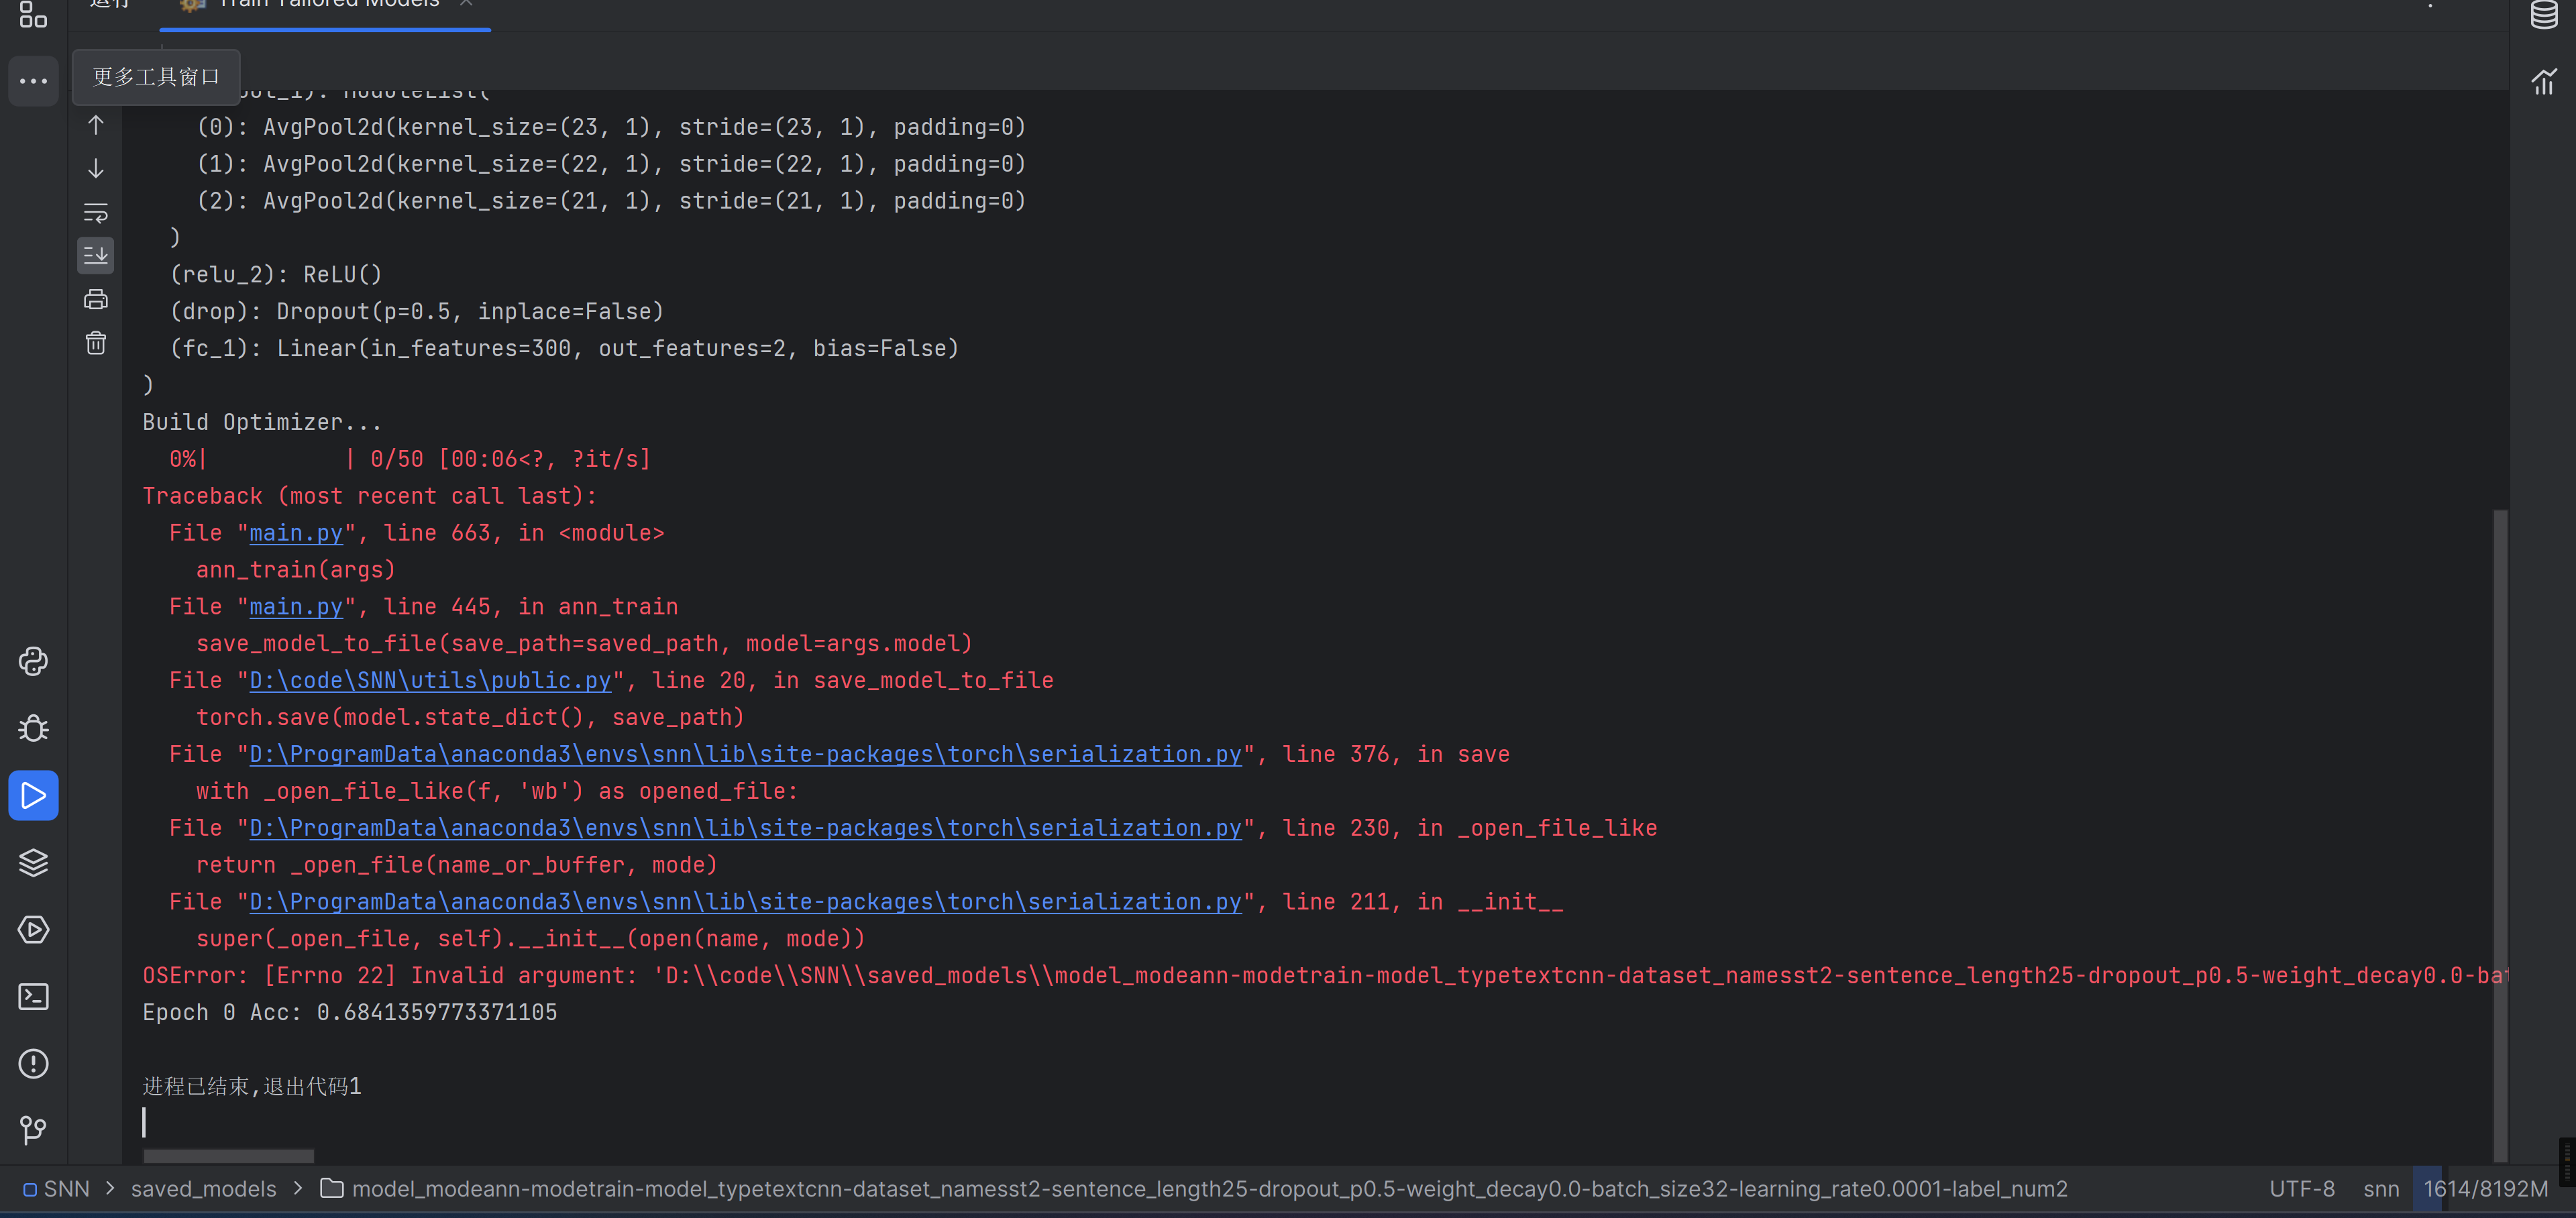Click the print console output icon
This screenshot has width=2576, height=1218.
coord(96,299)
